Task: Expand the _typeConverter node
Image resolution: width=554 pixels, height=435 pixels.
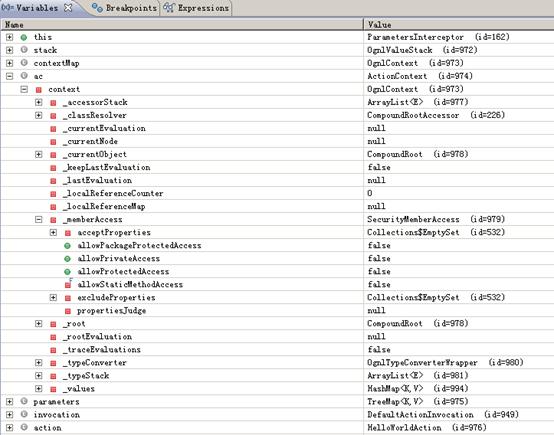Action: click(39, 363)
